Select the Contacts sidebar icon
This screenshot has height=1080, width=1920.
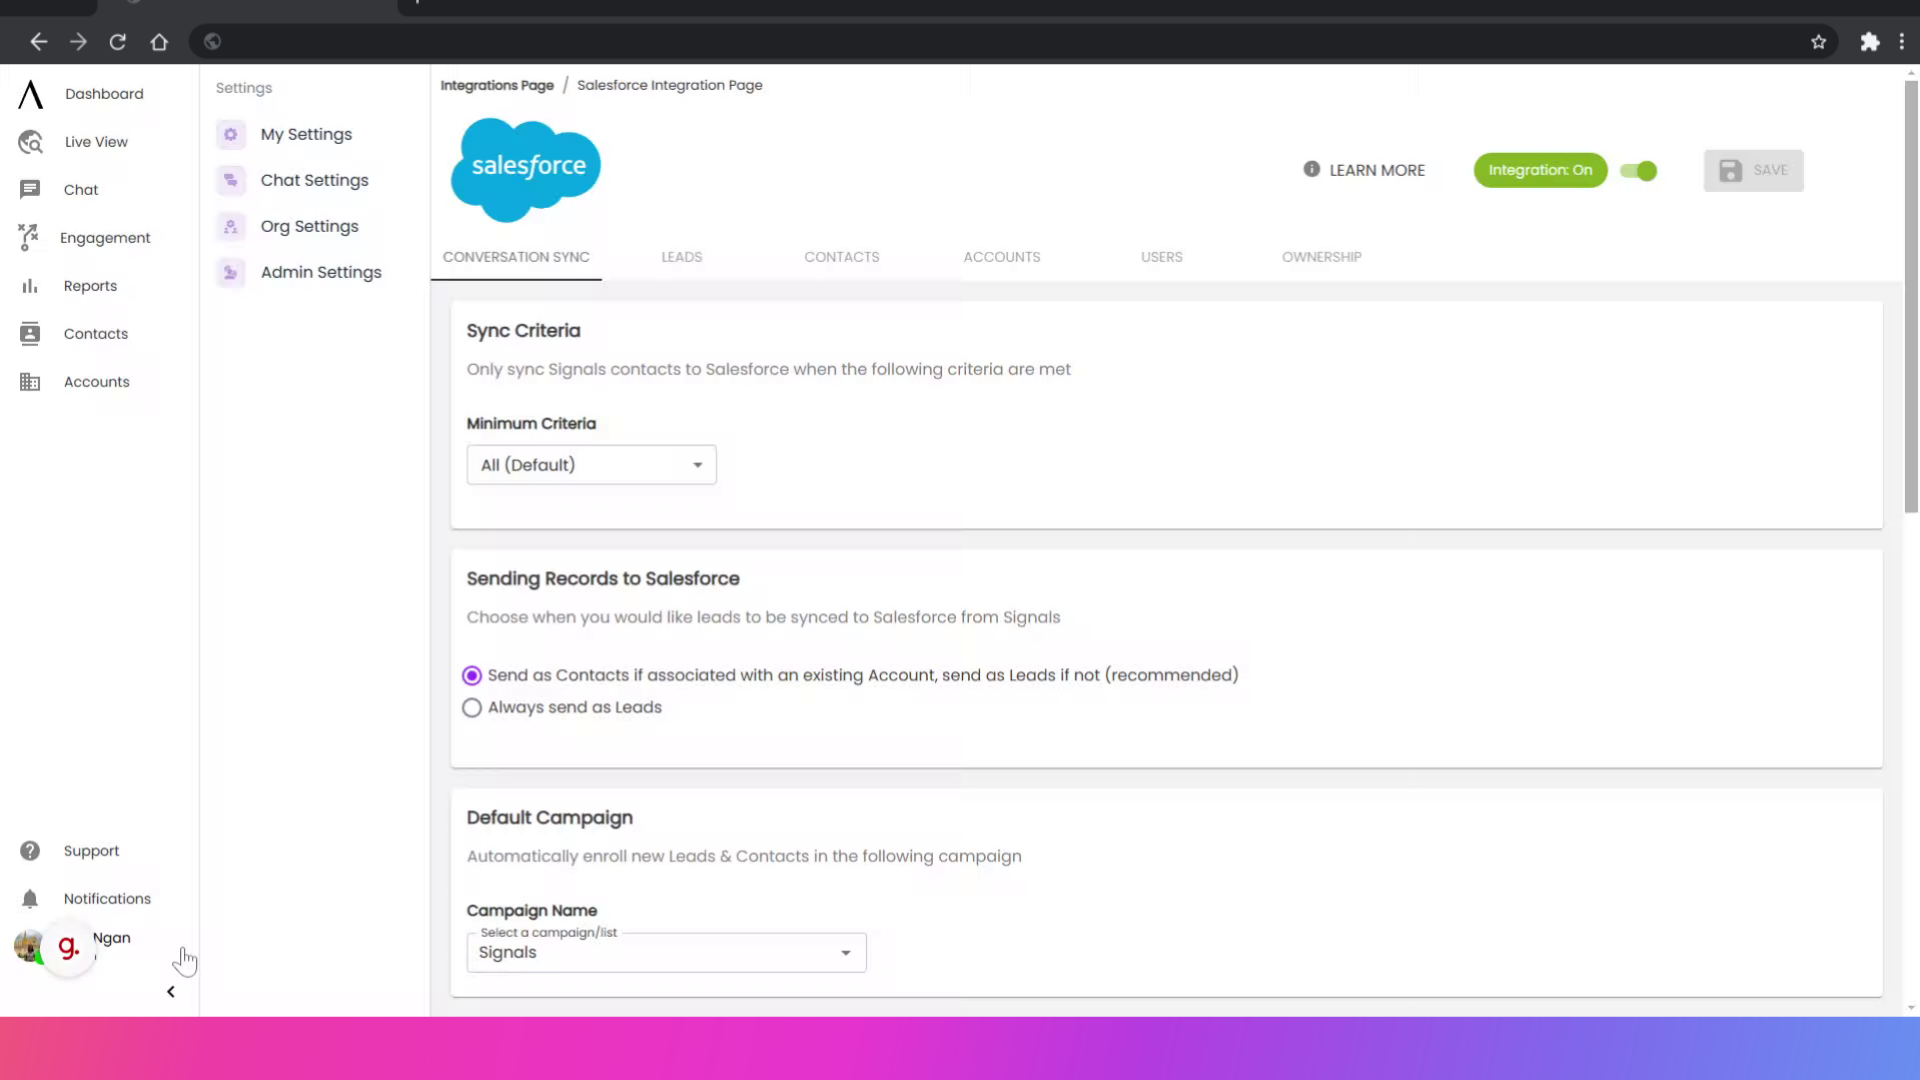pyautogui.click(x=30, y=333)
